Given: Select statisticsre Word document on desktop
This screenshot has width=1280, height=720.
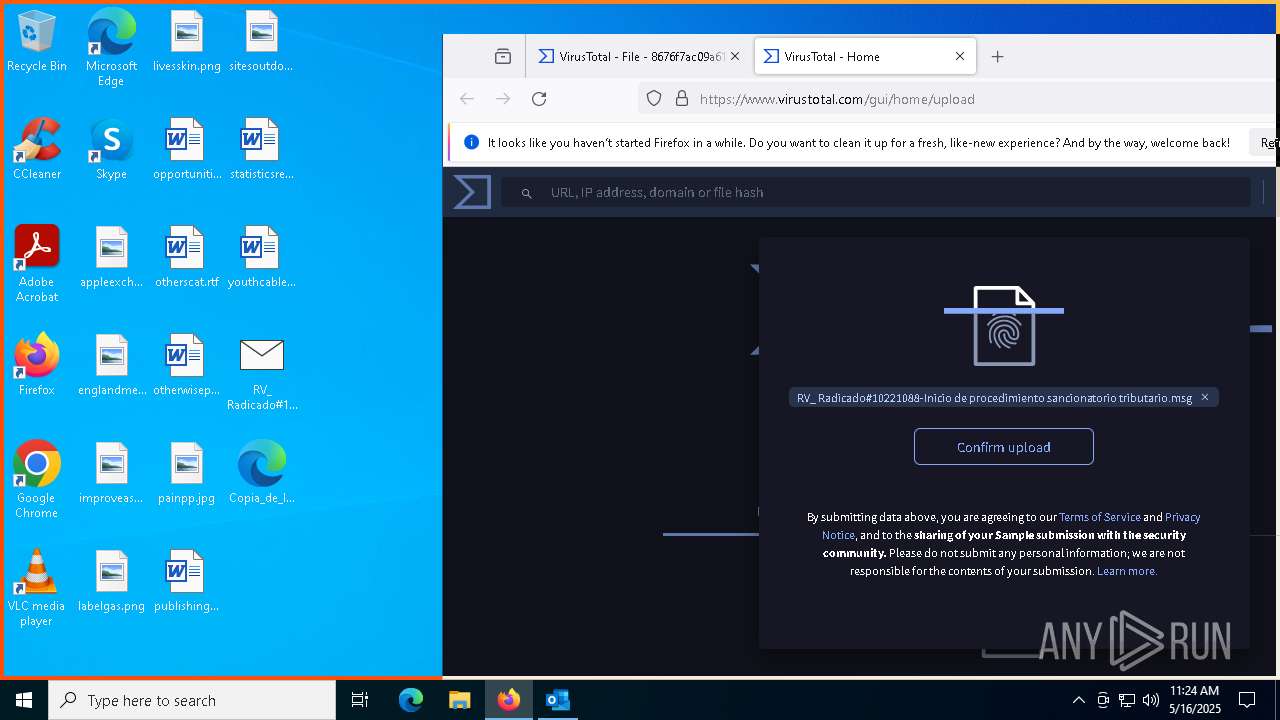Looking at the screenshot, I should (x=261, y=150).
